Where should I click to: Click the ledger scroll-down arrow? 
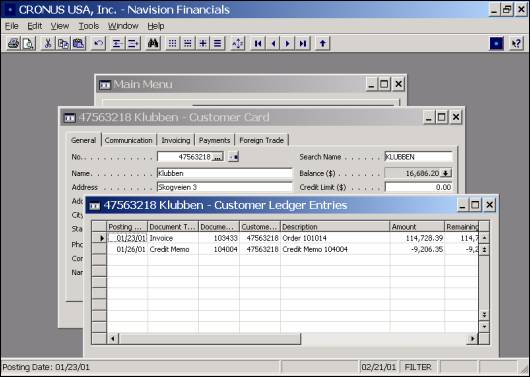coord(484,327)
